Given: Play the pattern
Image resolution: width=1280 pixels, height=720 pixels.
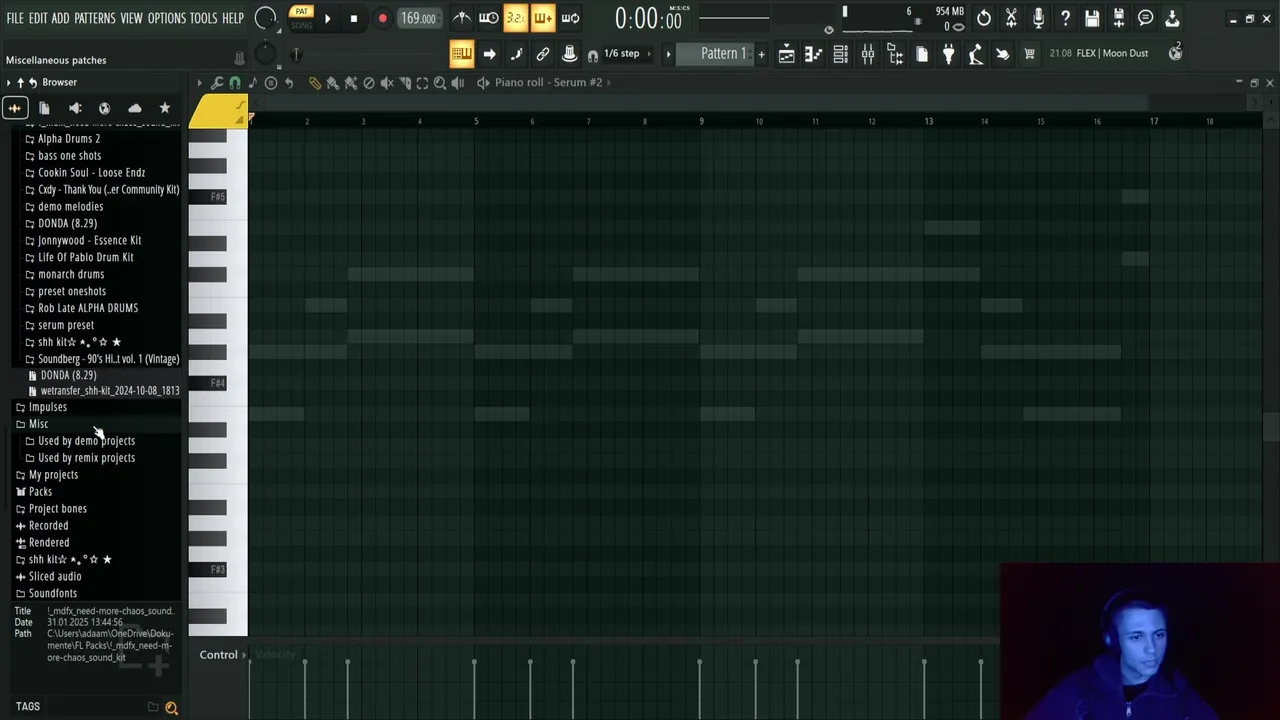Looking at the screenshot, I should pos(327,18).
